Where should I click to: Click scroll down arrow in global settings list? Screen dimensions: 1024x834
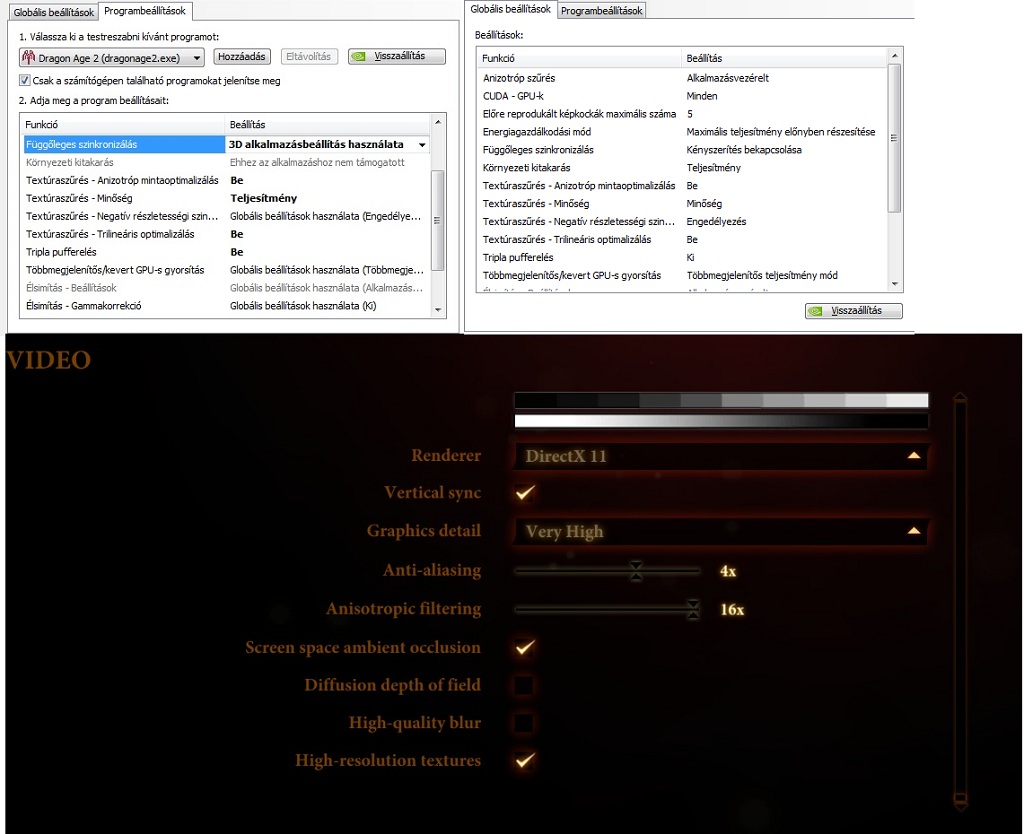pos(895,284)
